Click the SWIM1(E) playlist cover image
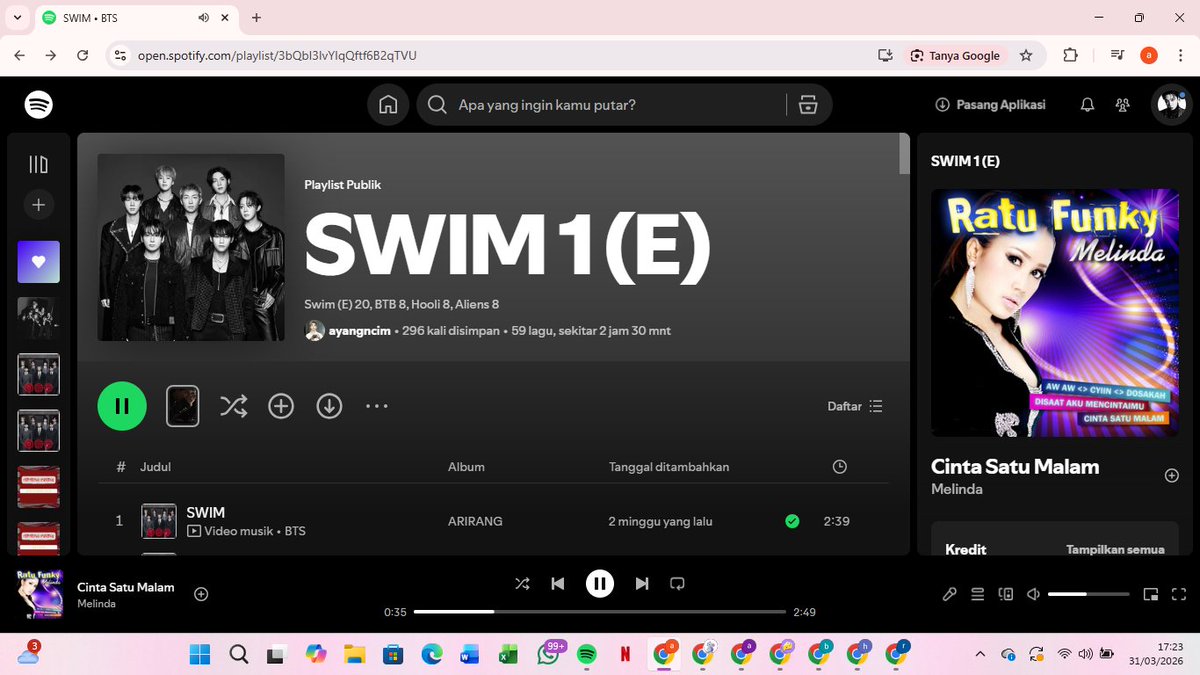The height and width of the screenshot is (675, 1200). (191, 247)
